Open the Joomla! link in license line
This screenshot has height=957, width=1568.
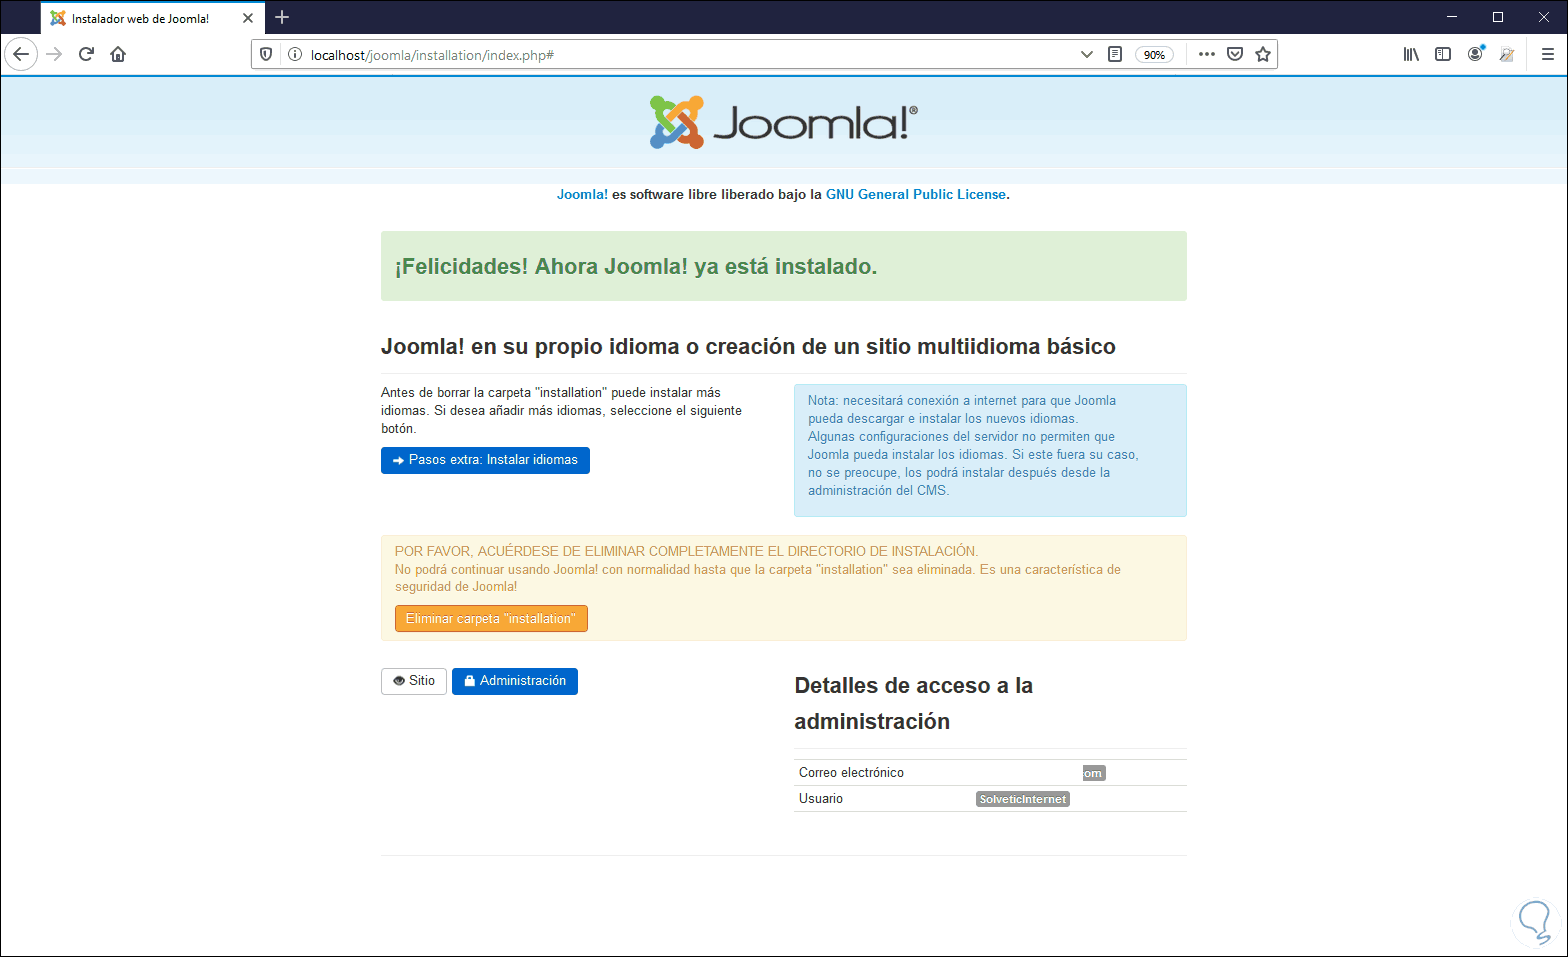[x=582, y=195]
